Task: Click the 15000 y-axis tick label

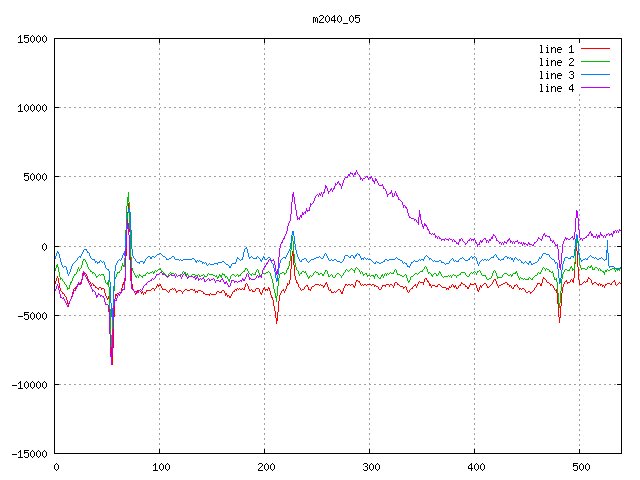Action: (32, 39)
